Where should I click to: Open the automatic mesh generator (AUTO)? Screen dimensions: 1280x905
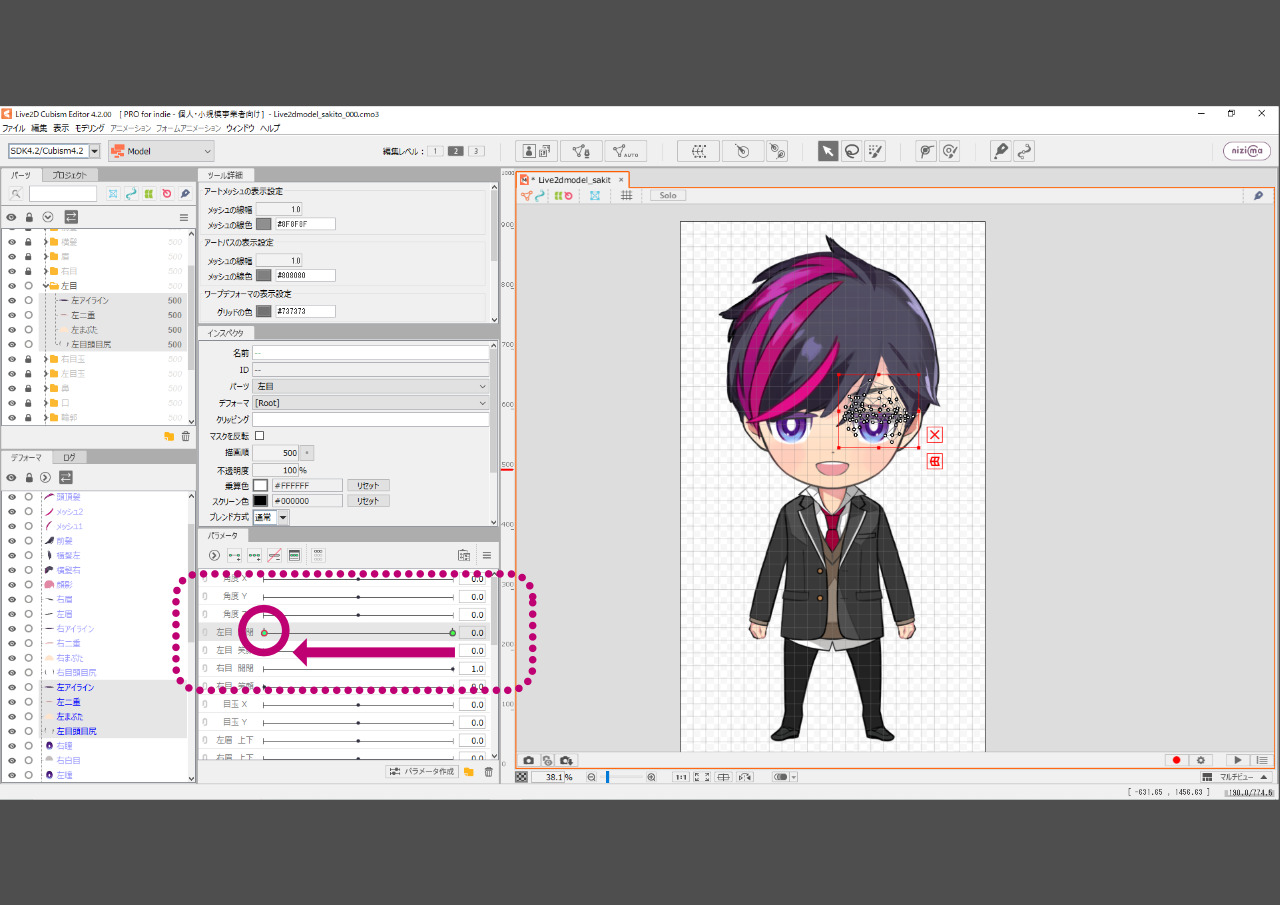click(x=626, y=151)
